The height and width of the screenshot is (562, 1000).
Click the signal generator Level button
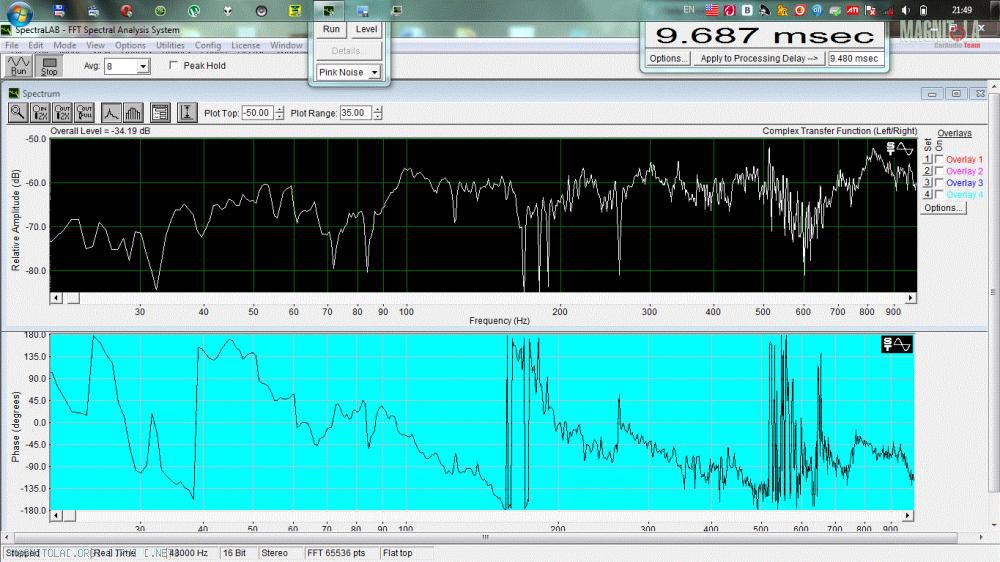click(x=366, y=29)
